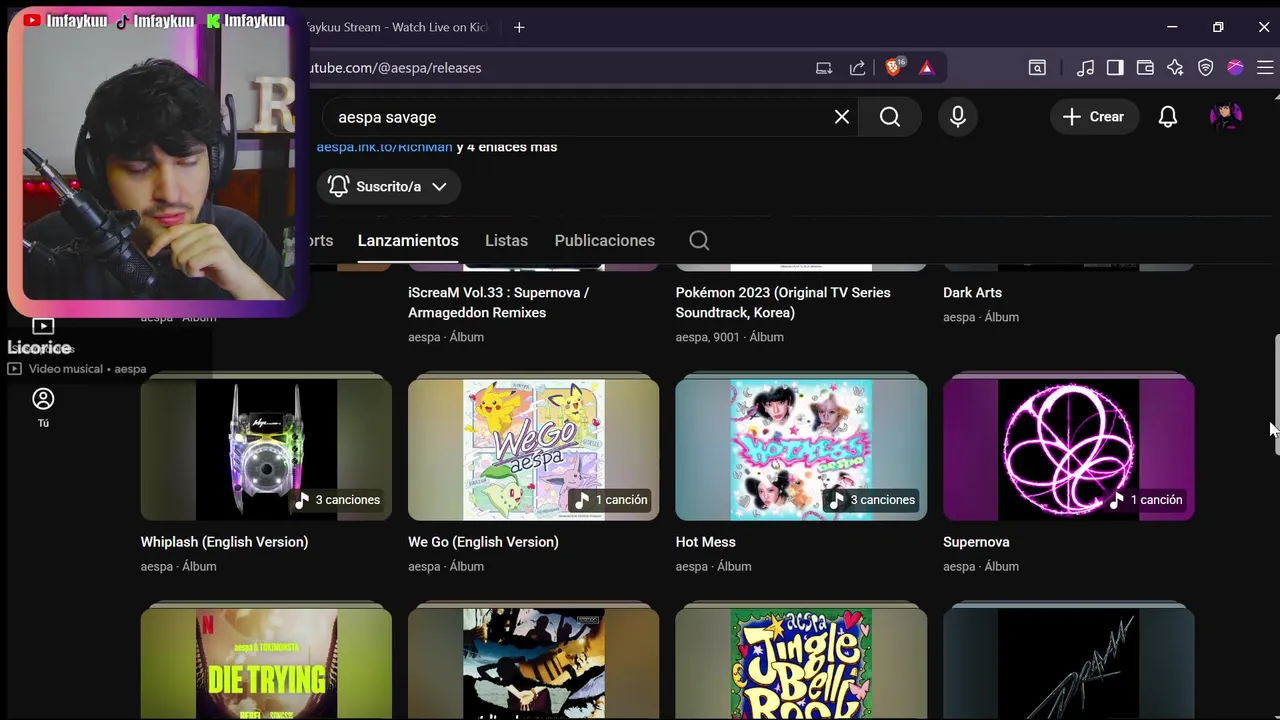Click '3 canciones' badge on Hot Mess thumbnail
The width and height of the screenshot is (1280, 720).
872,500
